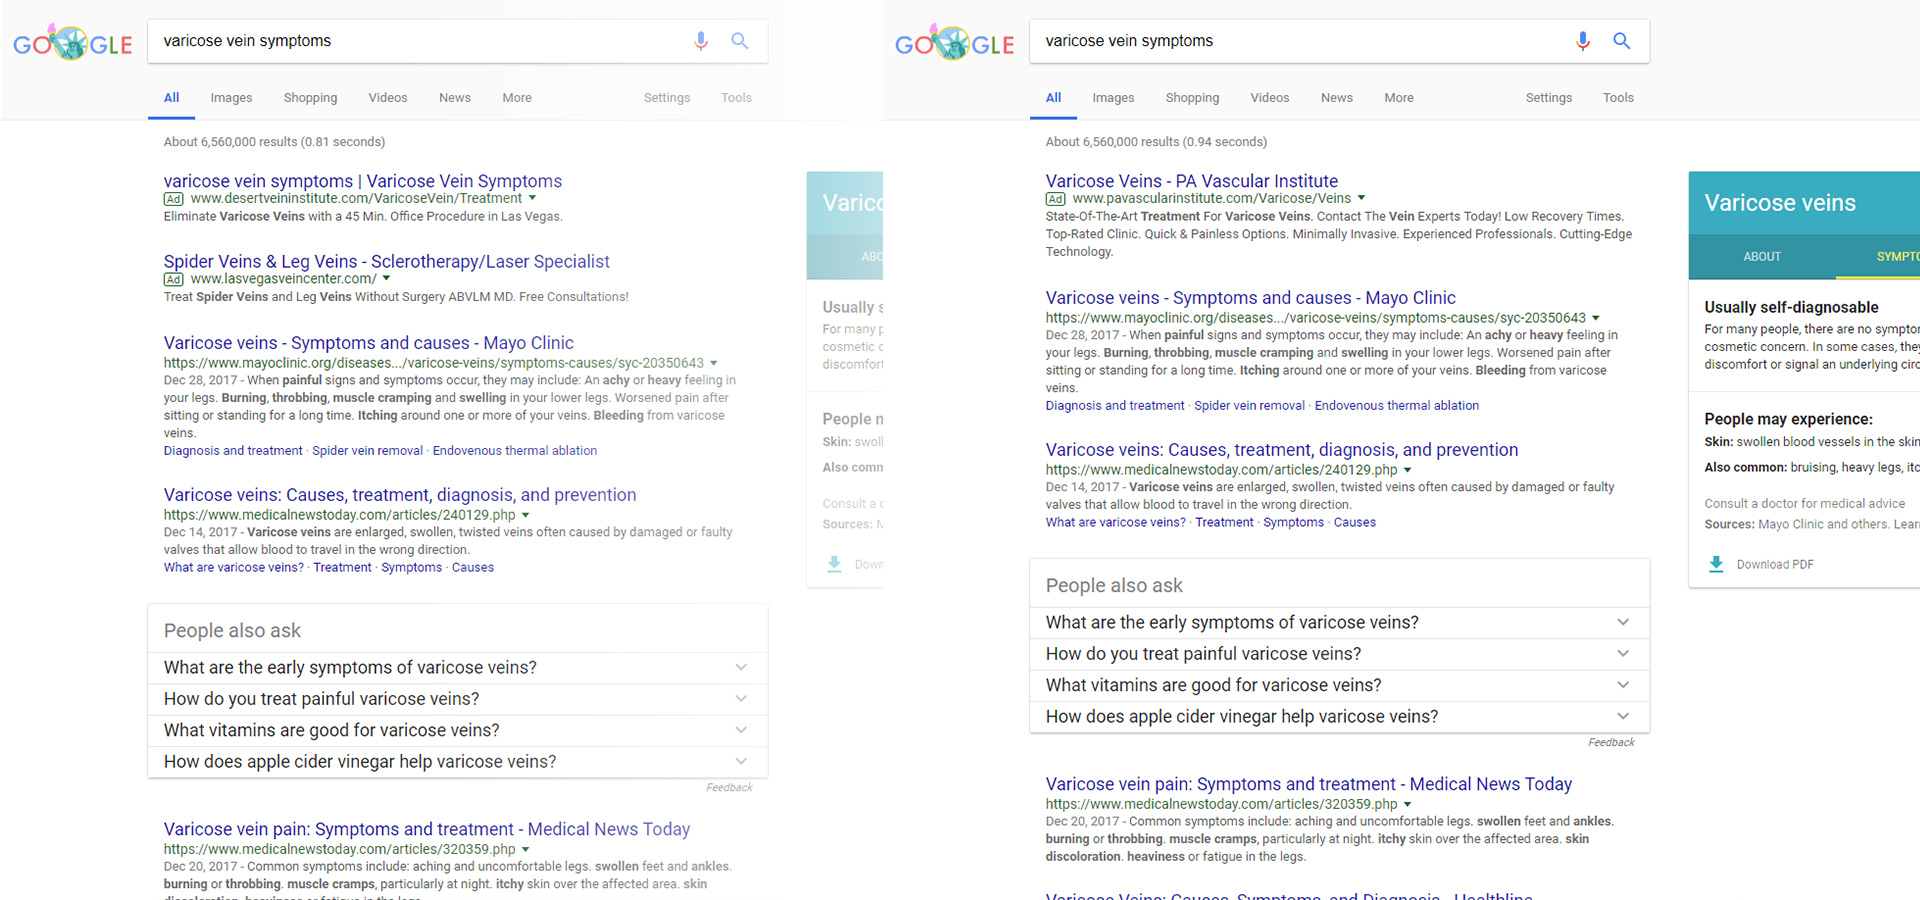Open the More menu on the left page
Screen dimensions: 1920x900
[517, 98]
